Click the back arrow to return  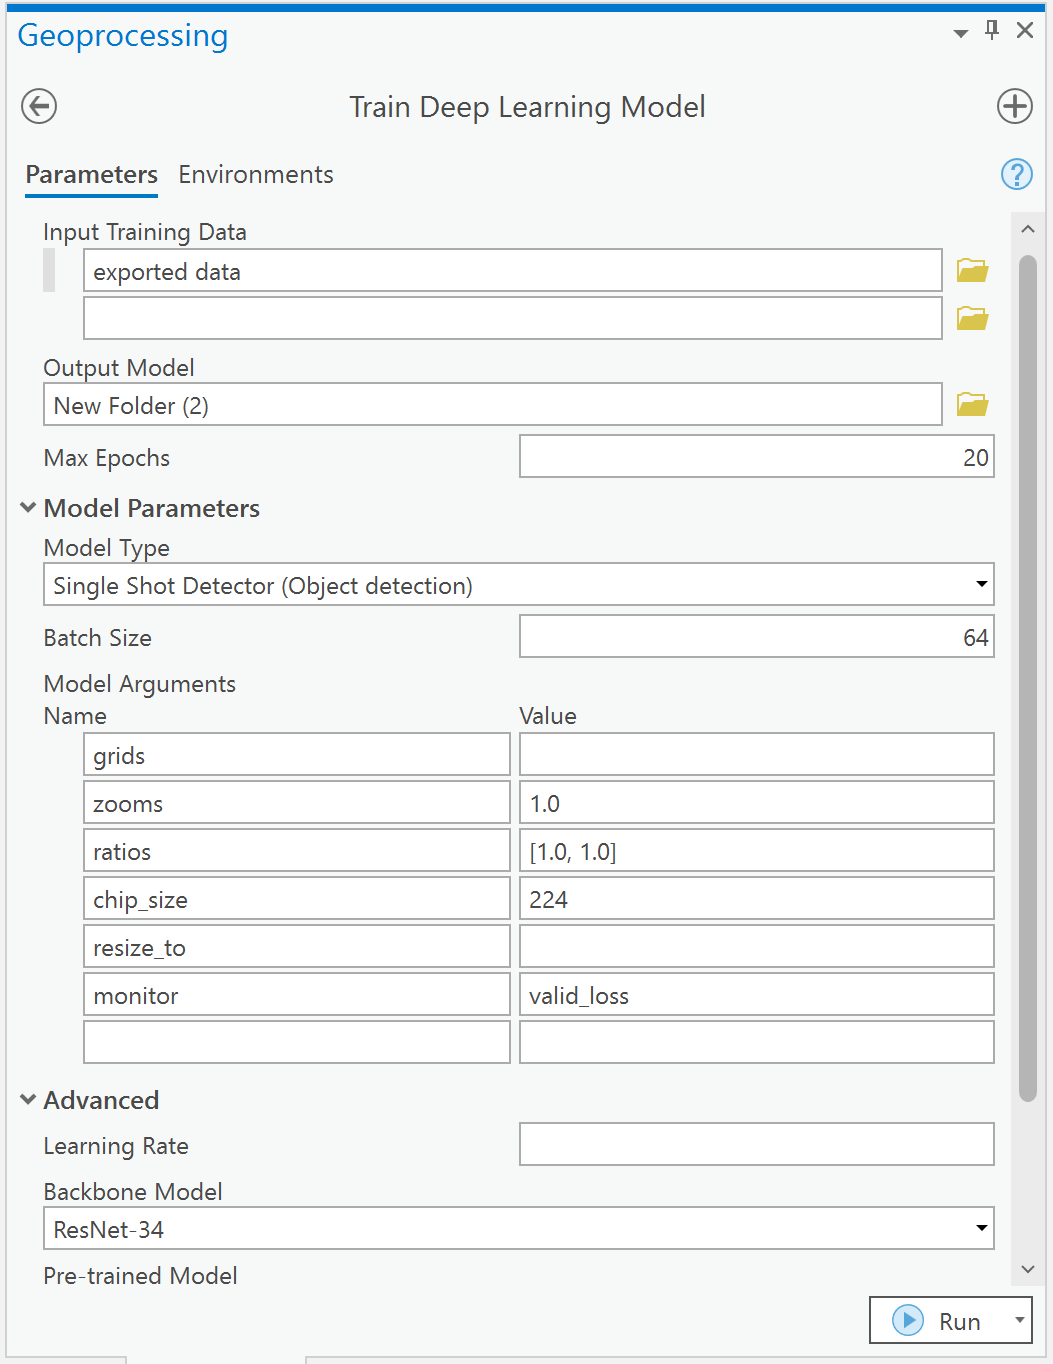tap(38, 106)
